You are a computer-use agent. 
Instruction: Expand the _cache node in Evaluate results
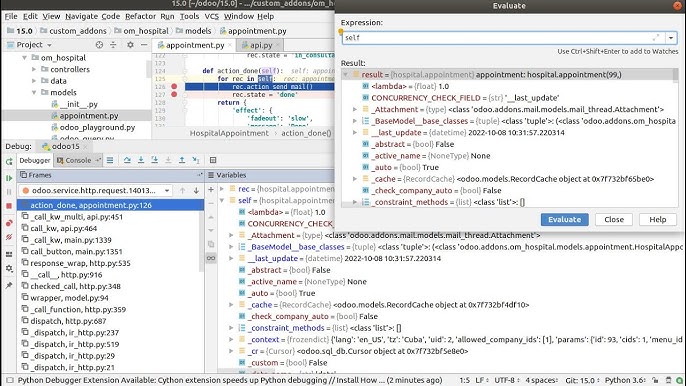click(x=355, y=179)
